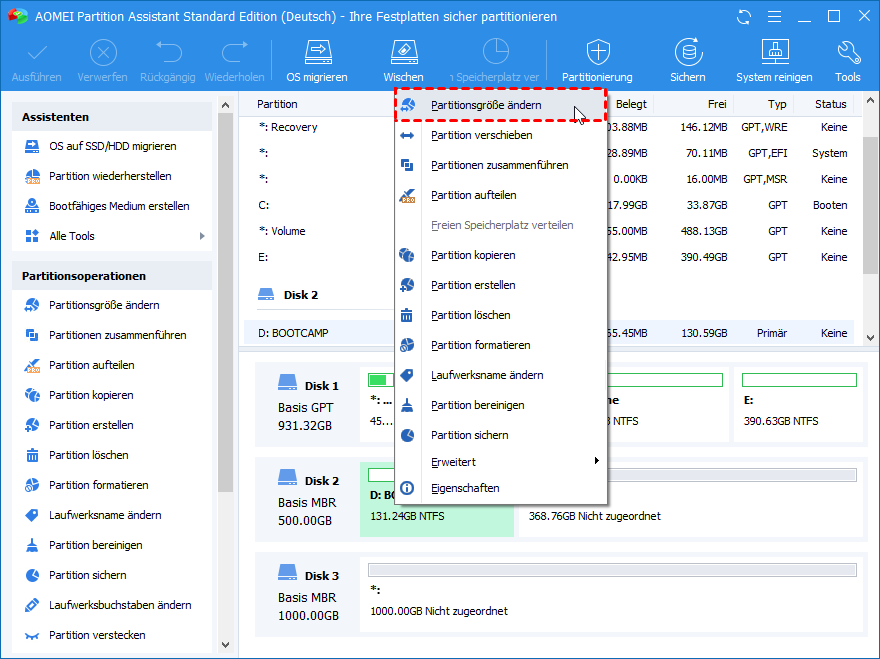Open System reinigen from toolbar
The height and width of the screenshot is (659, 880).
[x=775, y=61]
